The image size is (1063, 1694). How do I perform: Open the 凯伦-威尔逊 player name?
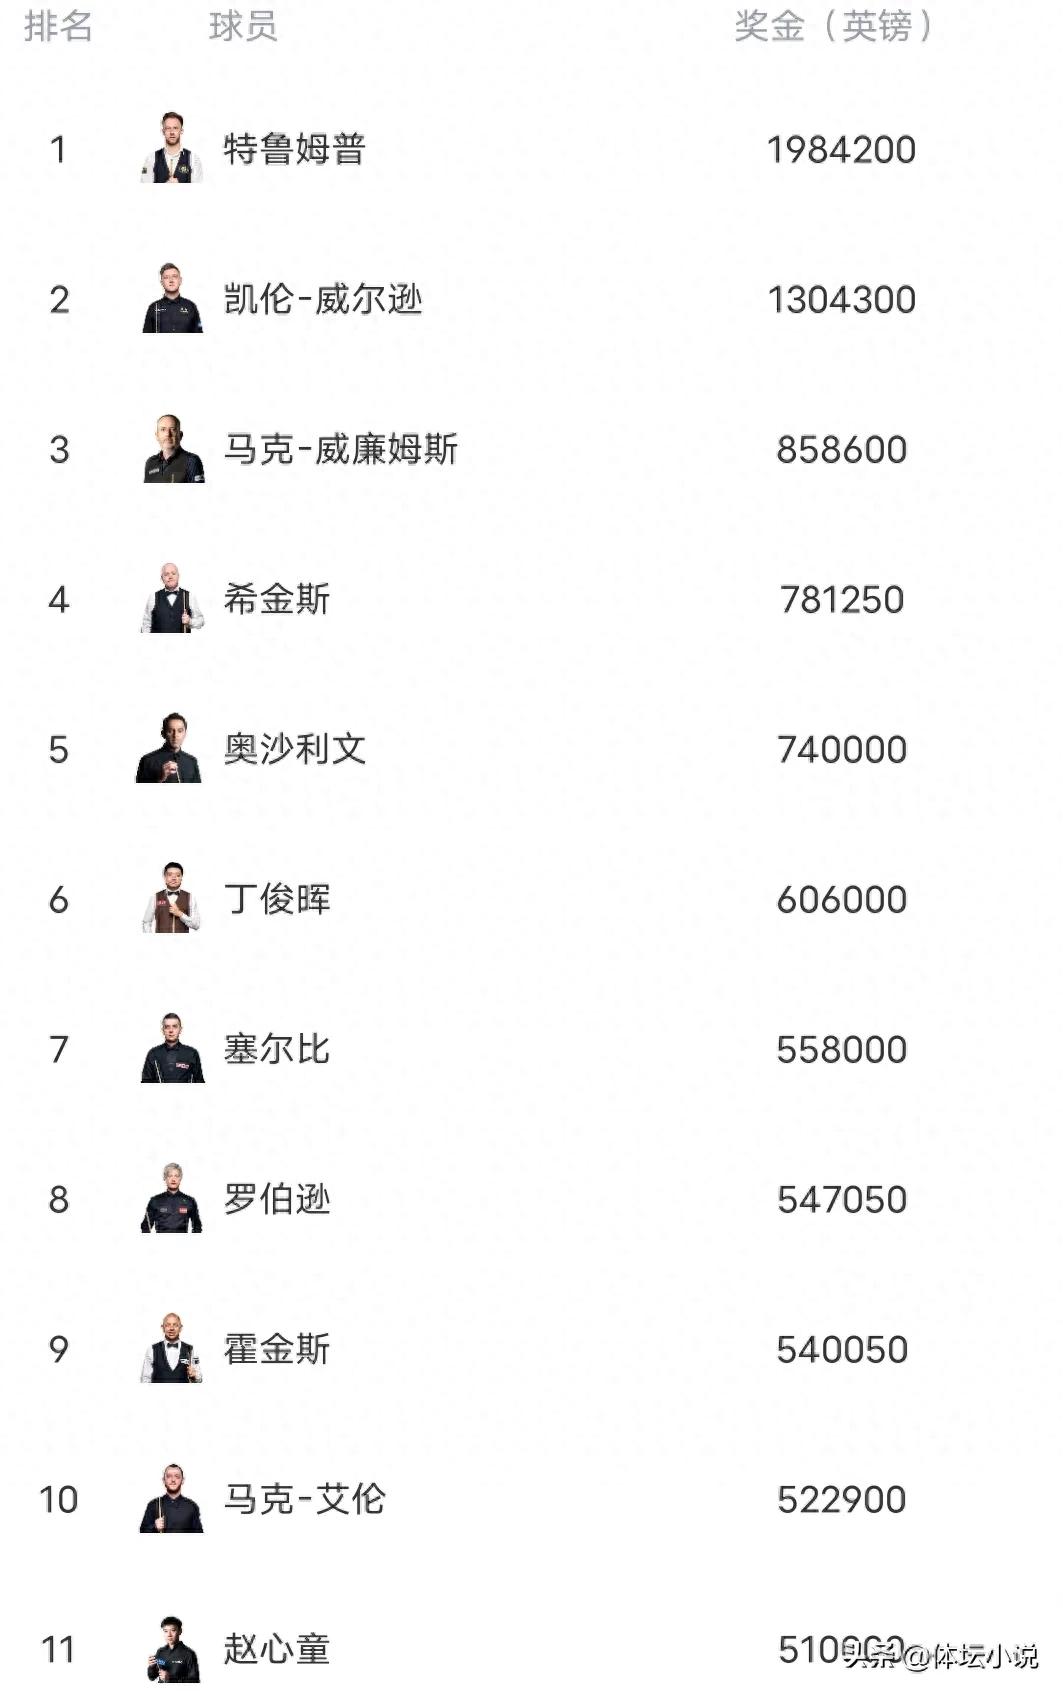[x=322, y=299]
